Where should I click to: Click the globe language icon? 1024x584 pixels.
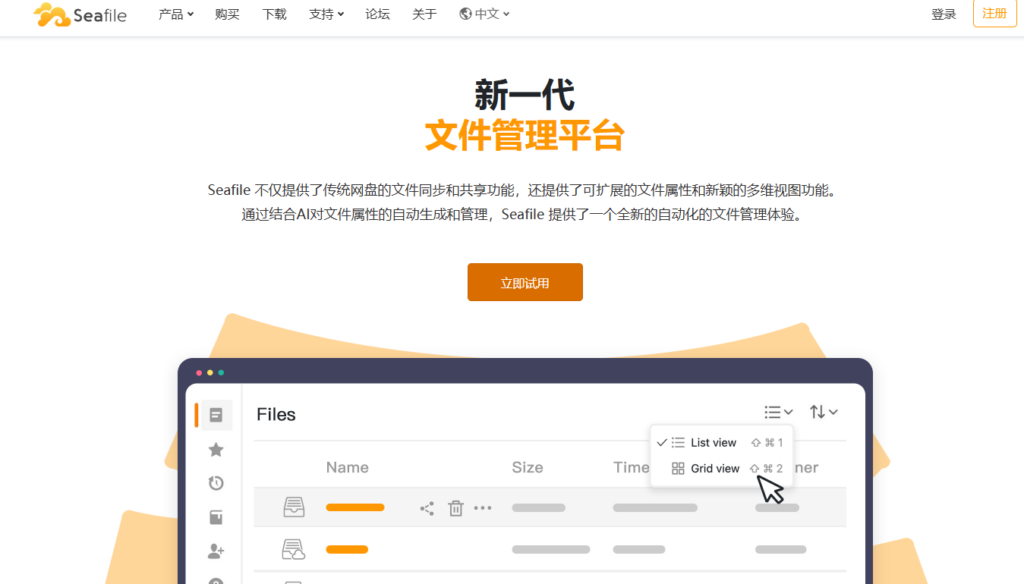tap(465, 14)
